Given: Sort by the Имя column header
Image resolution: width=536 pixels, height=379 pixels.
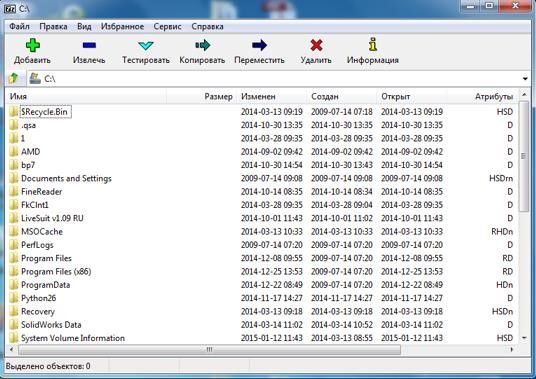Looking at the screenshot, I should click(x=86, y=96).
